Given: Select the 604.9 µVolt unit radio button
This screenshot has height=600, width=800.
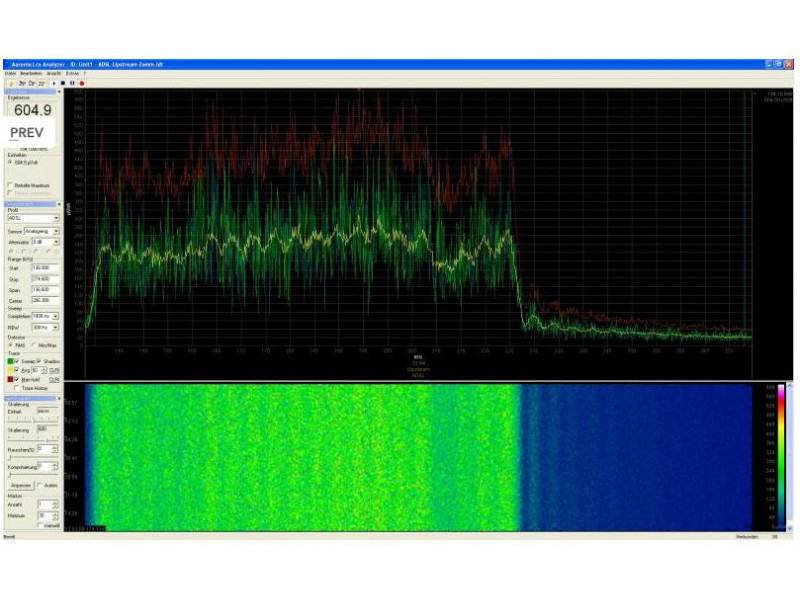Looking at the screenshot, I should click(10, 162).
